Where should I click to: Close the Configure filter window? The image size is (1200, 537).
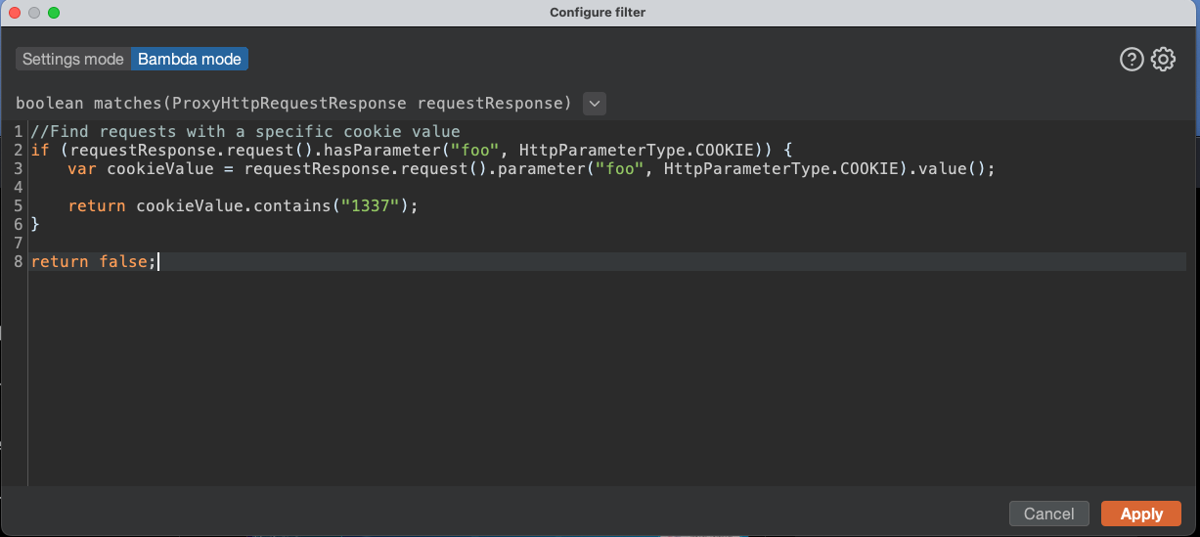[15, 13]
